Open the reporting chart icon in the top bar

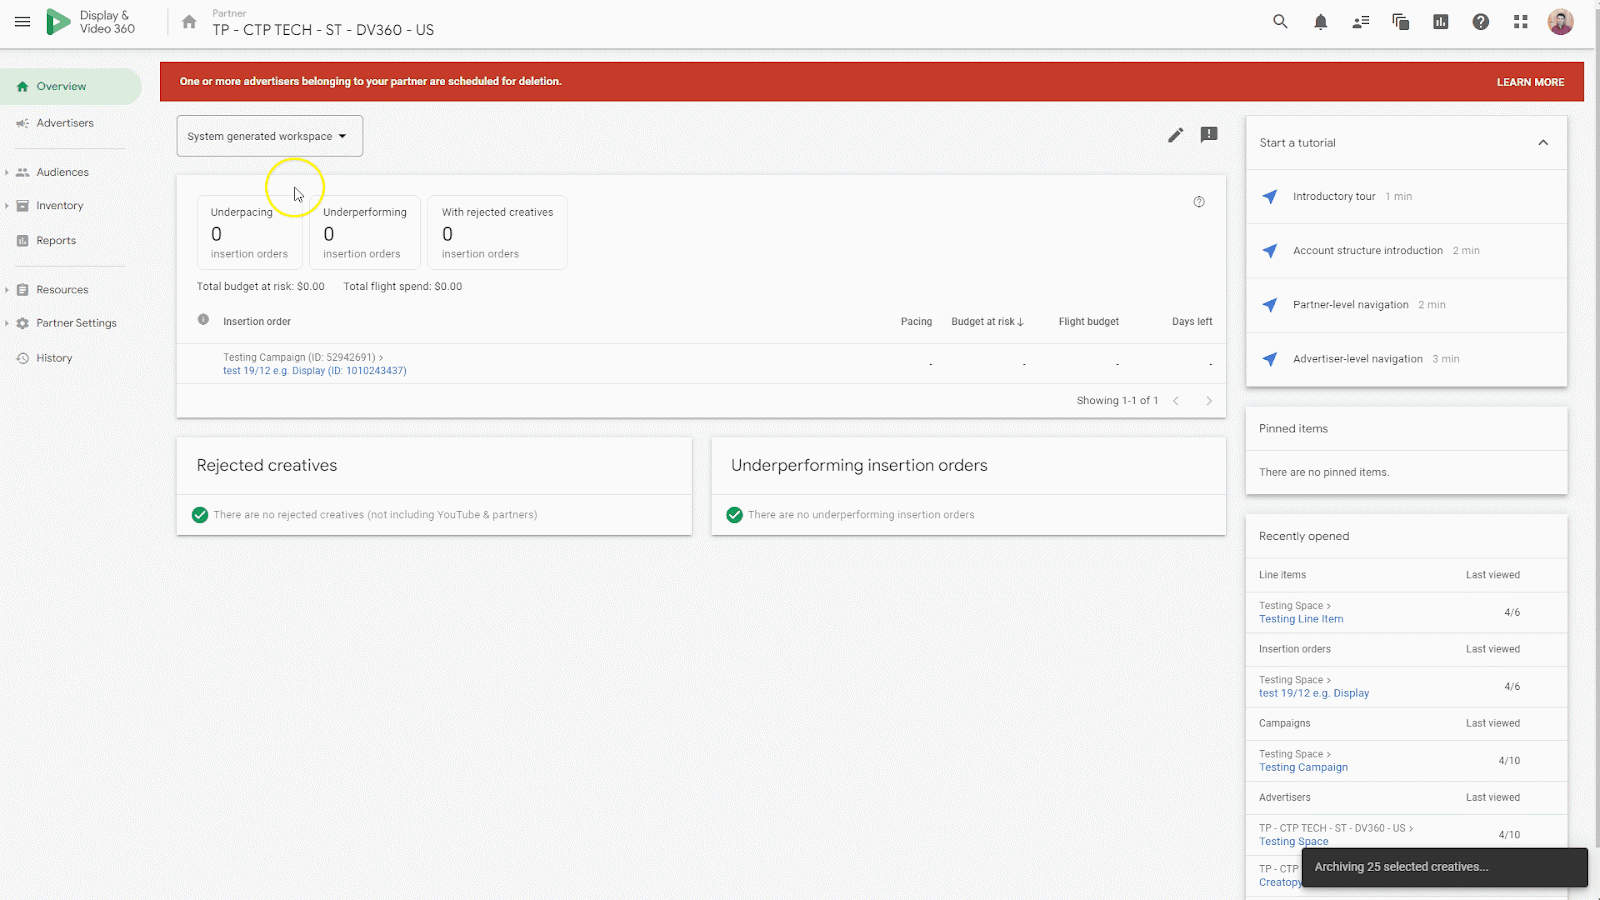(x=1440, y=21)
